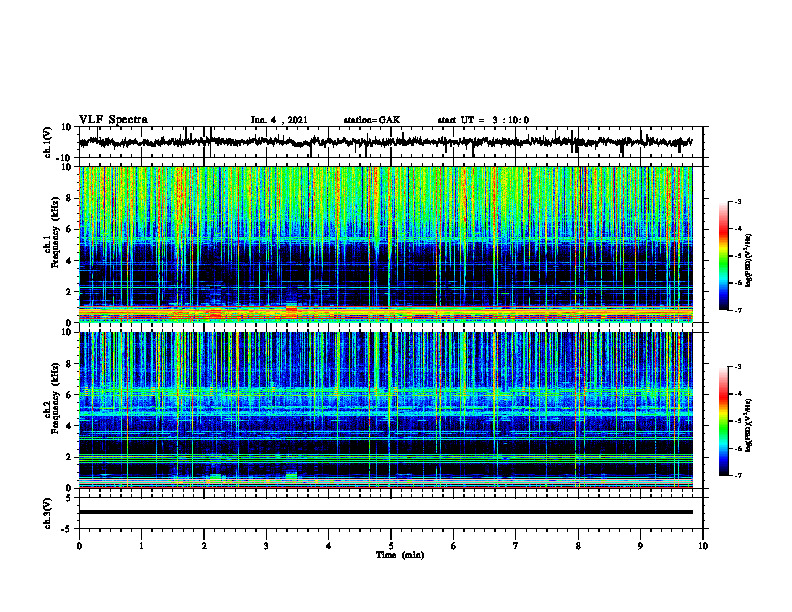Click the '-7' label on ch.1 color scale

click(x=737, y=310)
